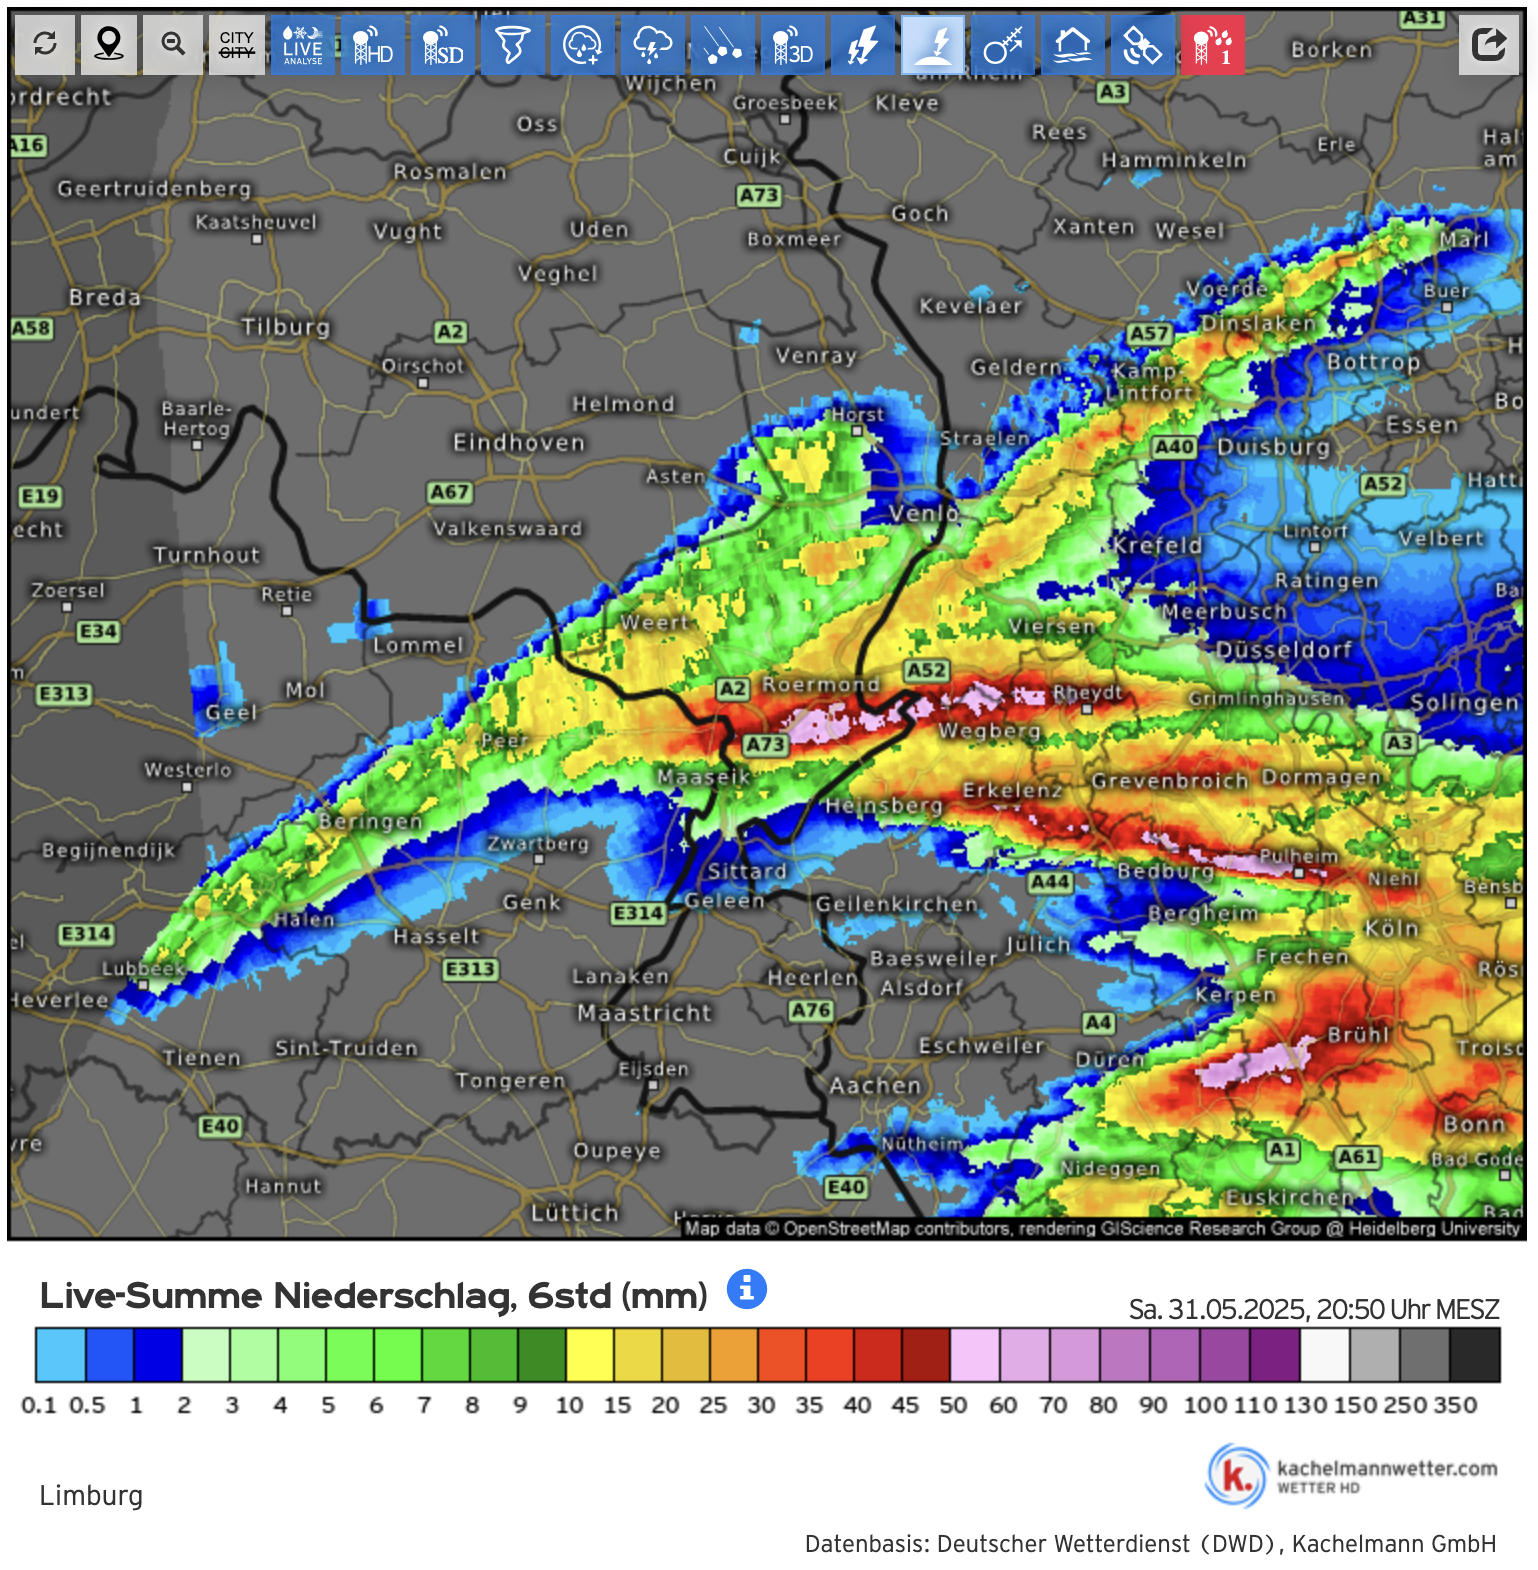Click the zoom out magnifier icon
The height and width of the screenshot is (1570, 1538).
(173, 44)
